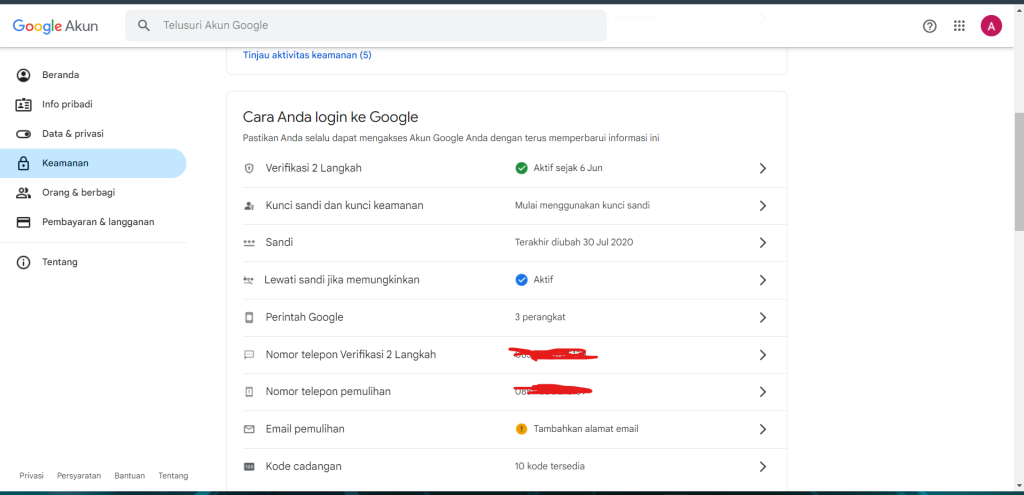
Task: Open the account avatar profile menu
Action: [990, 26]
